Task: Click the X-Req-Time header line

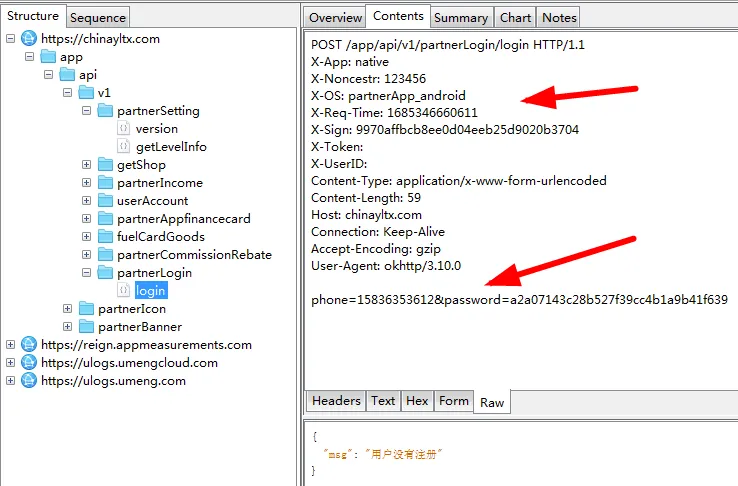Action: coord(394,112)
